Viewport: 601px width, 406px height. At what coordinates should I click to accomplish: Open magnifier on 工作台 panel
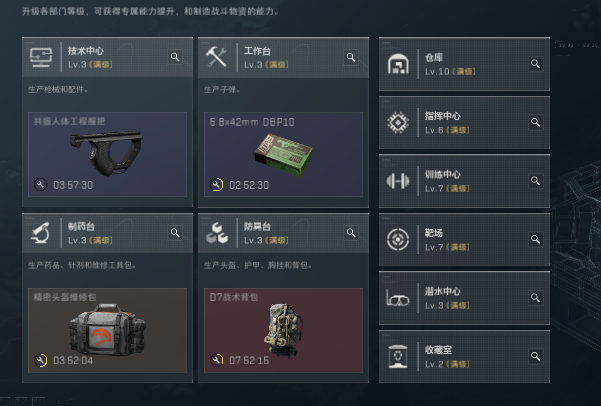click(x=351, y=57)
